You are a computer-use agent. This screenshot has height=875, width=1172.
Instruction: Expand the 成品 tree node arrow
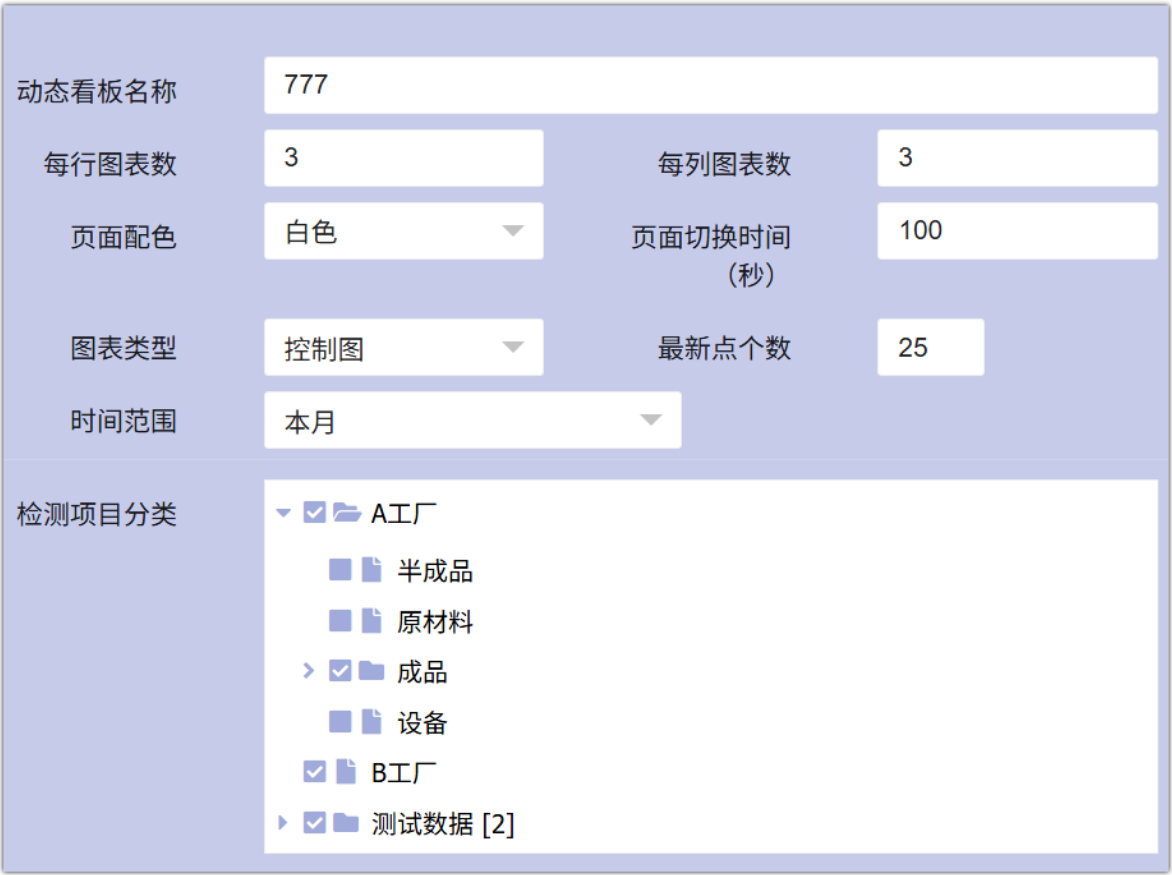(x=309, y=671)
